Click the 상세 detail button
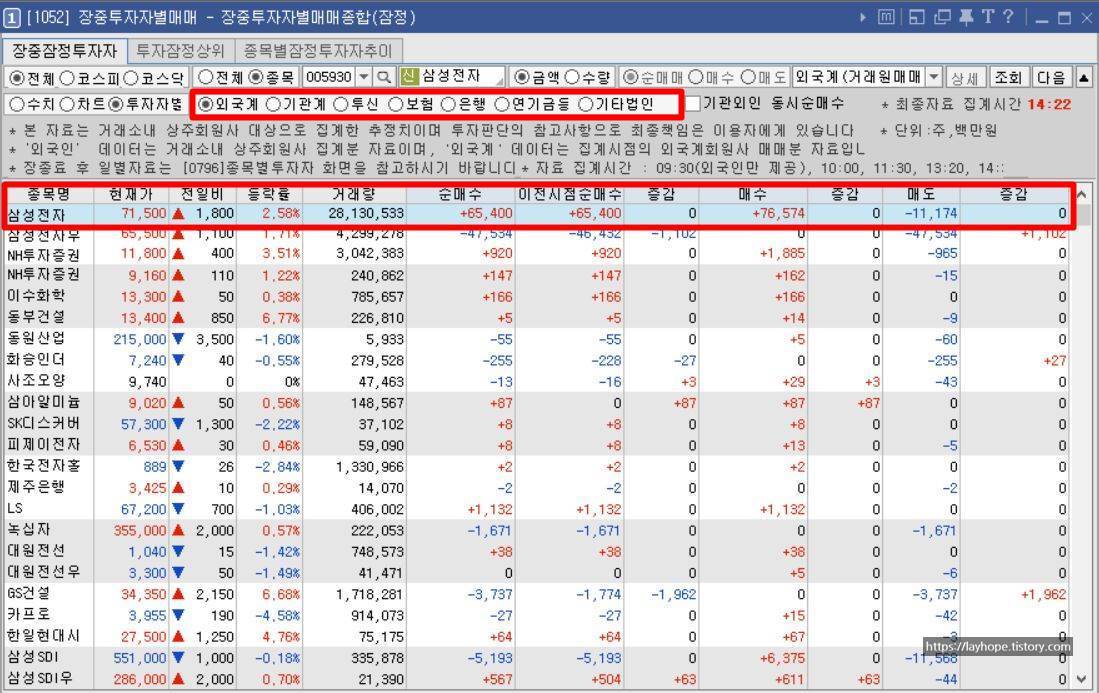Image resolution: width=1099 pixels, height=693 pixels. (965, 77)
